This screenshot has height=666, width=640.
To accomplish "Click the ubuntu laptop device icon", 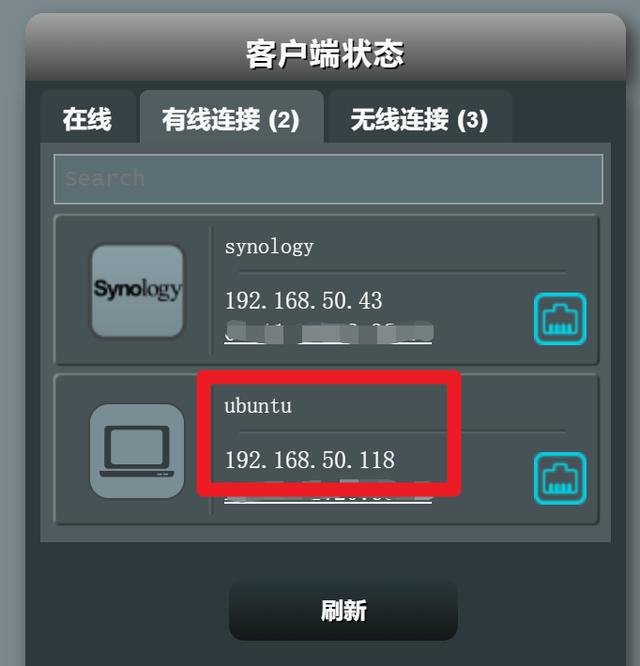I will [137, 451].
